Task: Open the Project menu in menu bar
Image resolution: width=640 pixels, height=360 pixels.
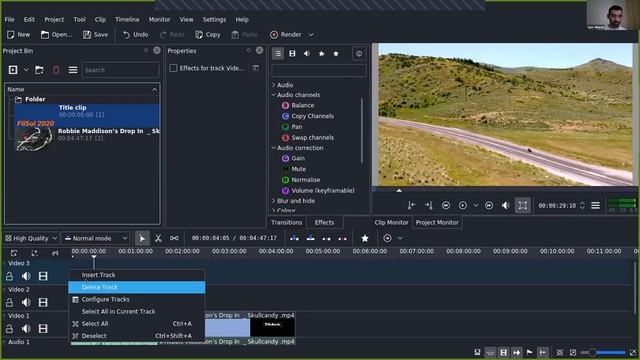Action: [x=54, y=19]
